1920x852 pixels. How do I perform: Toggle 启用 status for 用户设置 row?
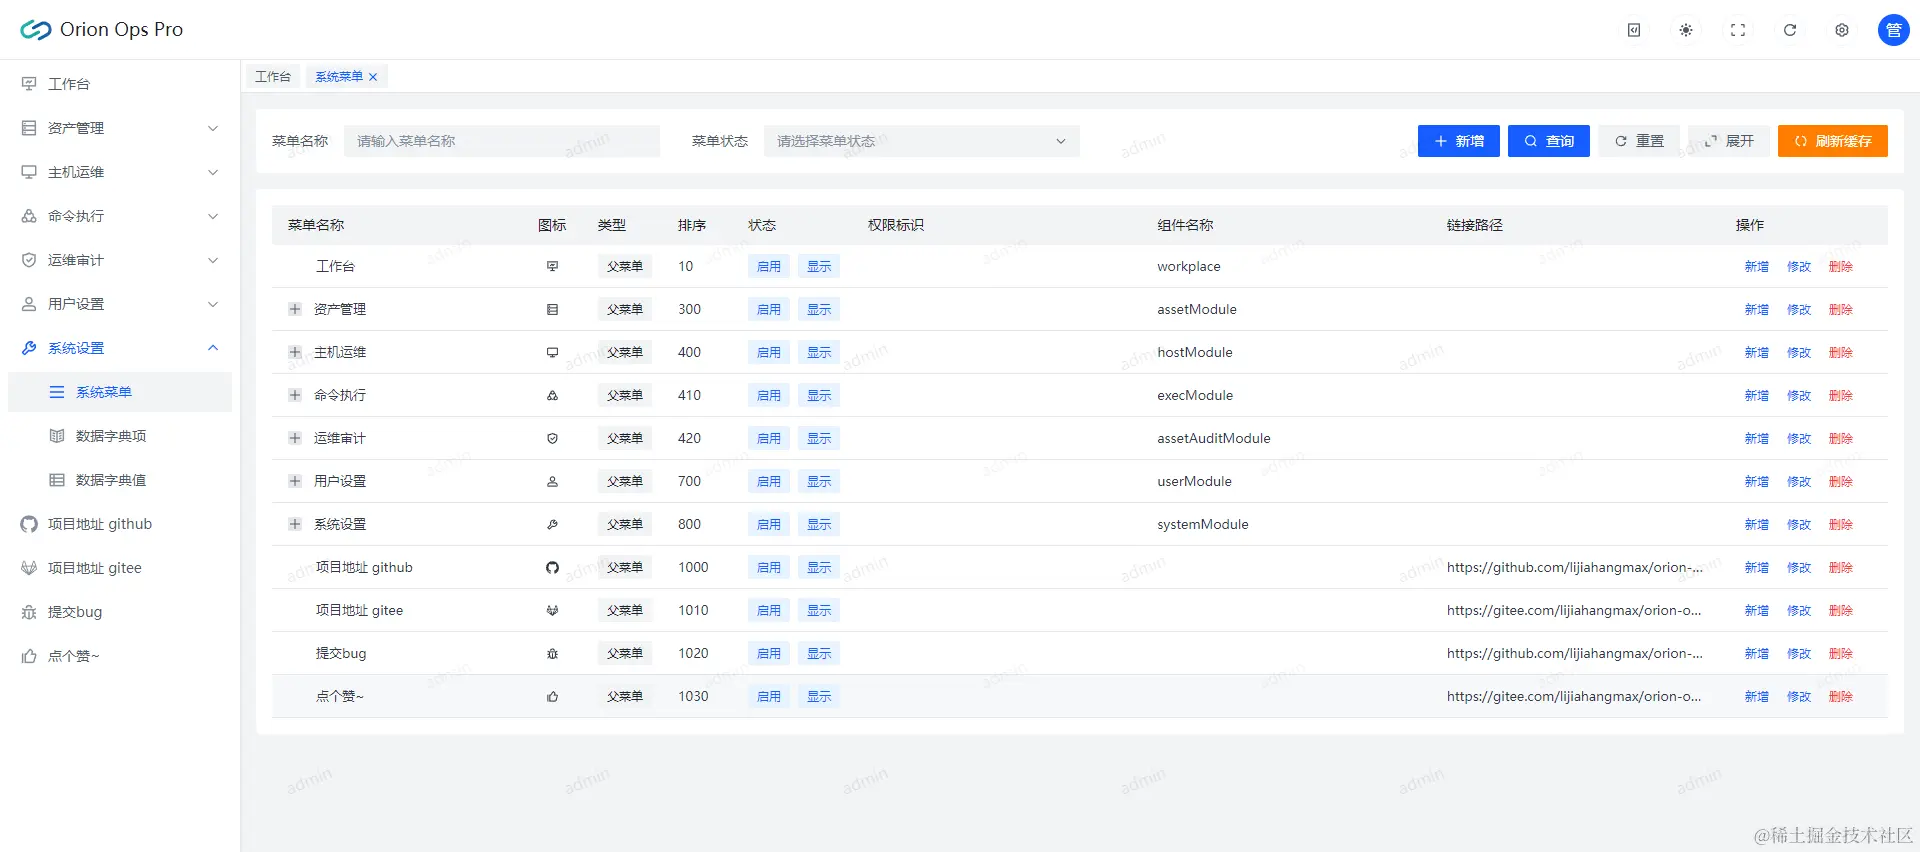tap(769, 481)
